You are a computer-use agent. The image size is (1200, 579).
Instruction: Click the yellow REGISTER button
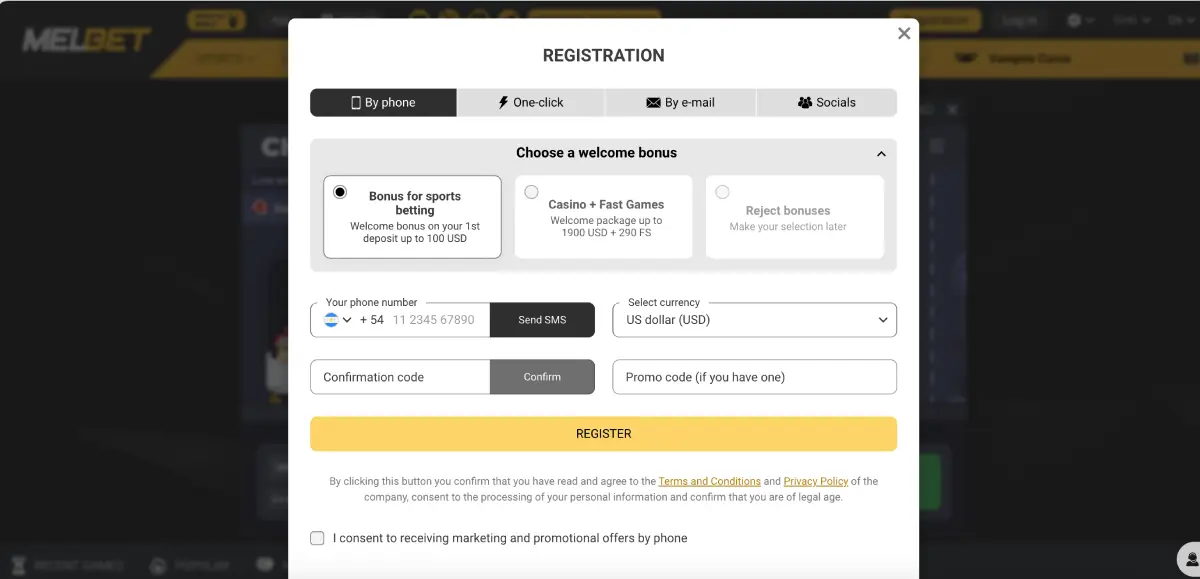click(x=603, y=434)
